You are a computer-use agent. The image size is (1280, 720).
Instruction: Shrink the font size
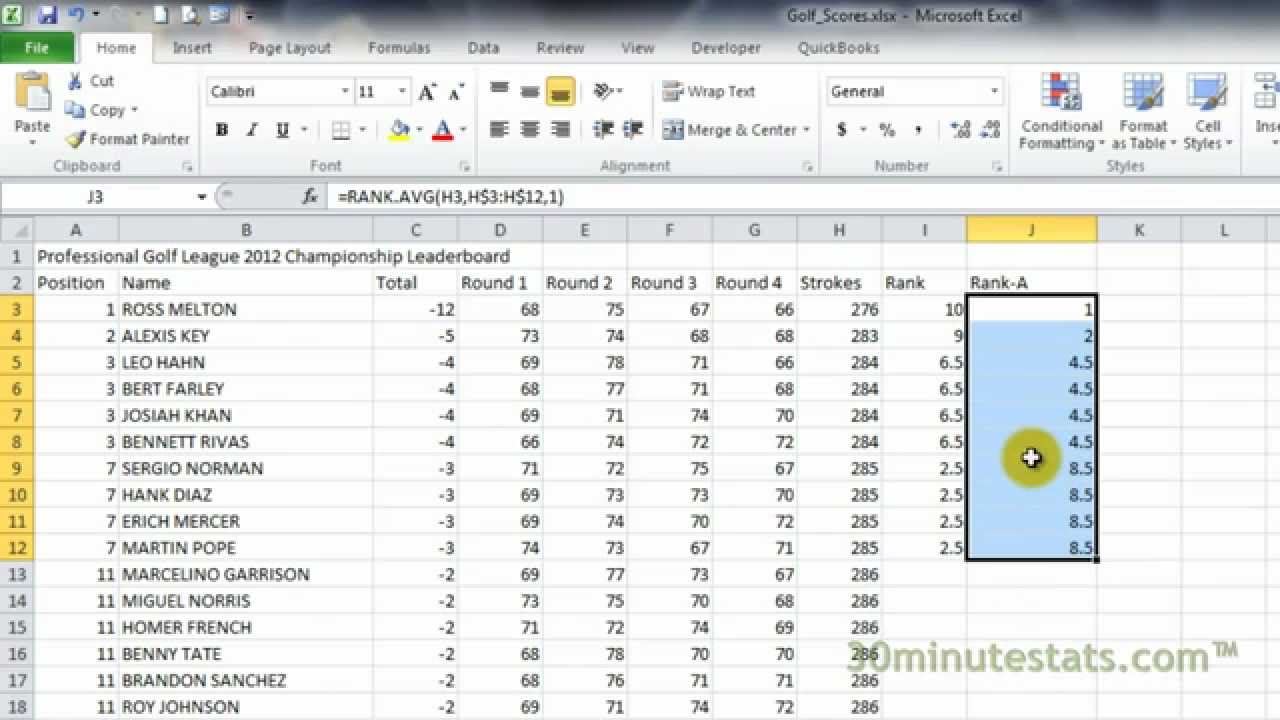coord(456,92)
